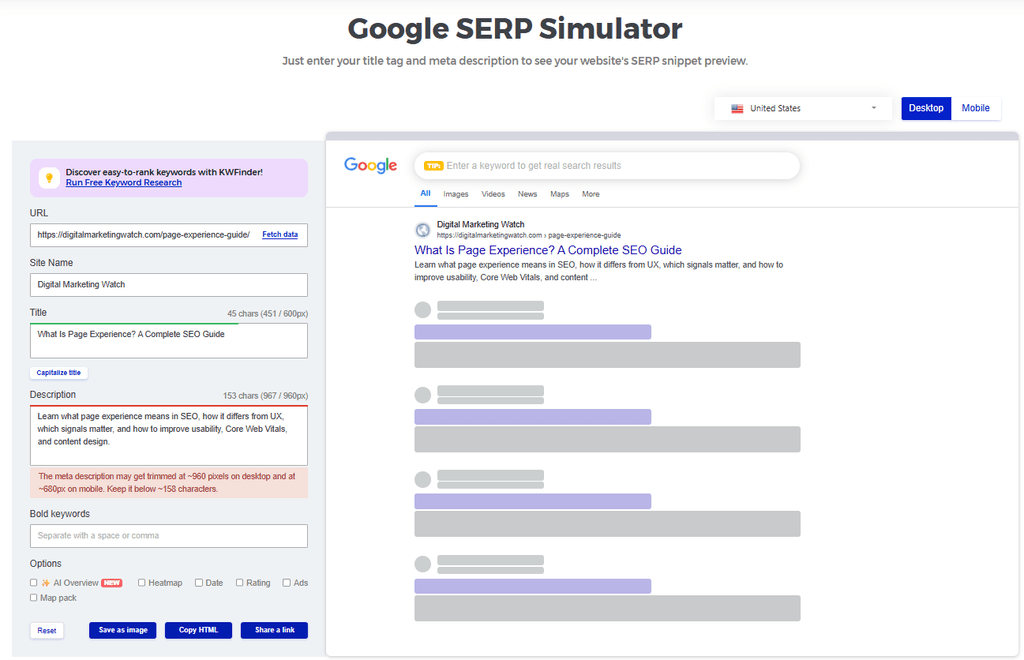This screenshot has width=1024, height=660.
Task: Enable the AI Overview checkbox
Action: coord(33,582)
